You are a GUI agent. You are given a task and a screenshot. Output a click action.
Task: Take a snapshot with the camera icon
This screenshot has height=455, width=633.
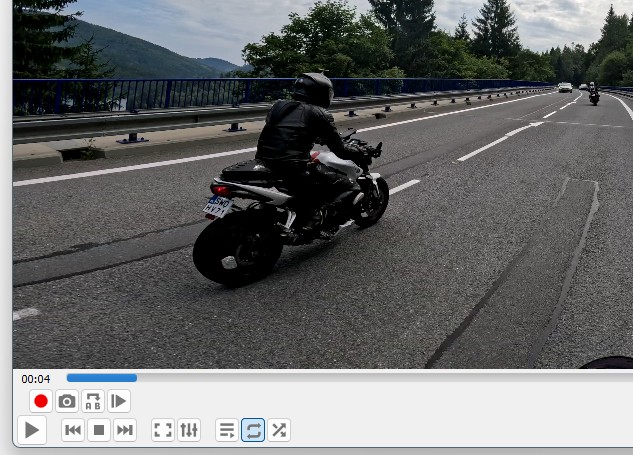pos(67,401)
